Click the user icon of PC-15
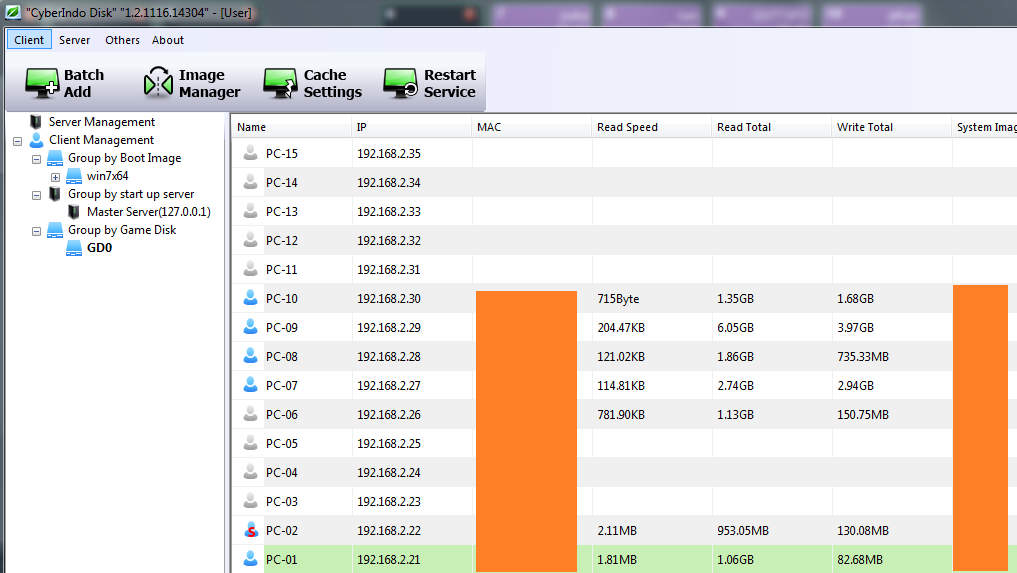Image resolution: width=1017 pixels, height=573 pixels. (x=250, y=153)
